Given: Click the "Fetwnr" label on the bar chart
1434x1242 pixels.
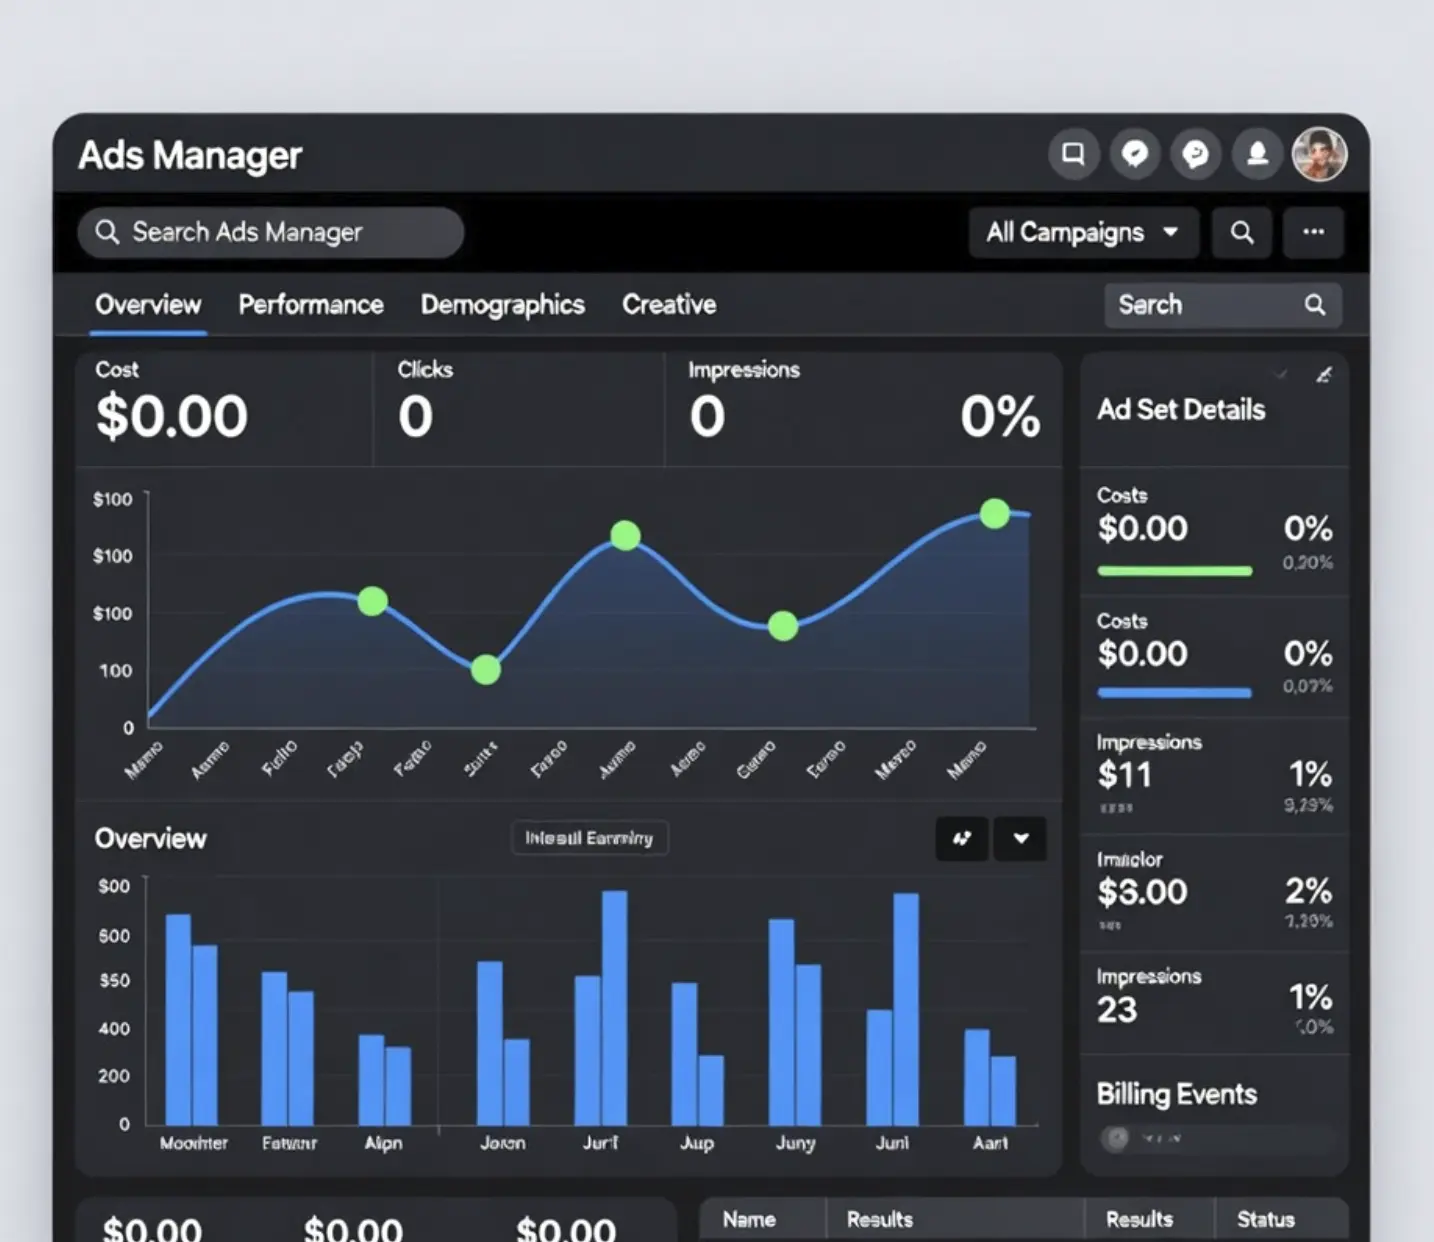Looking at the screenshot, I should tap(289, 1142).
